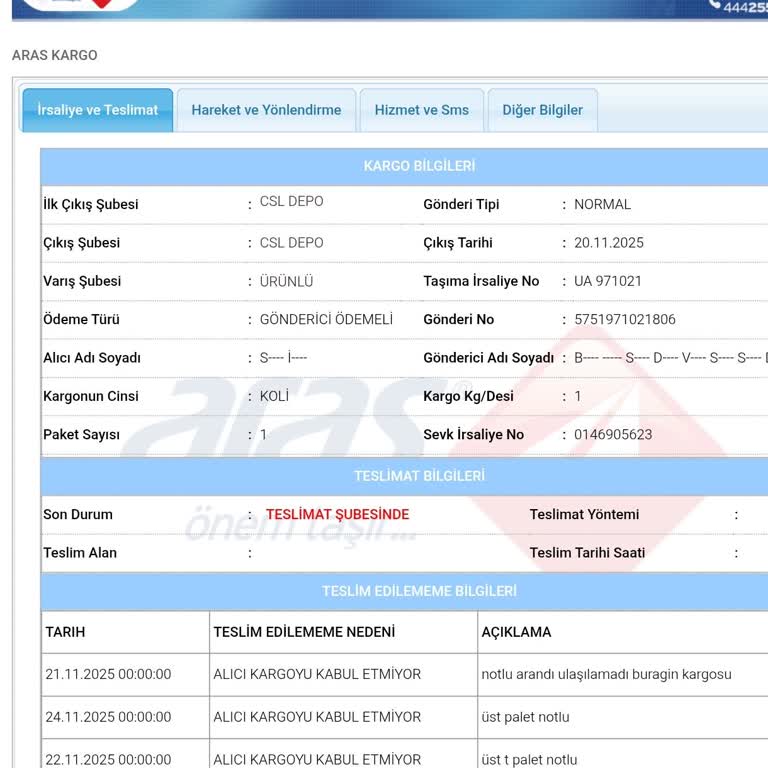768x768 pixels.
Task: Click the Gönderici Adı Soyadı value
Action: coord(671,358)
